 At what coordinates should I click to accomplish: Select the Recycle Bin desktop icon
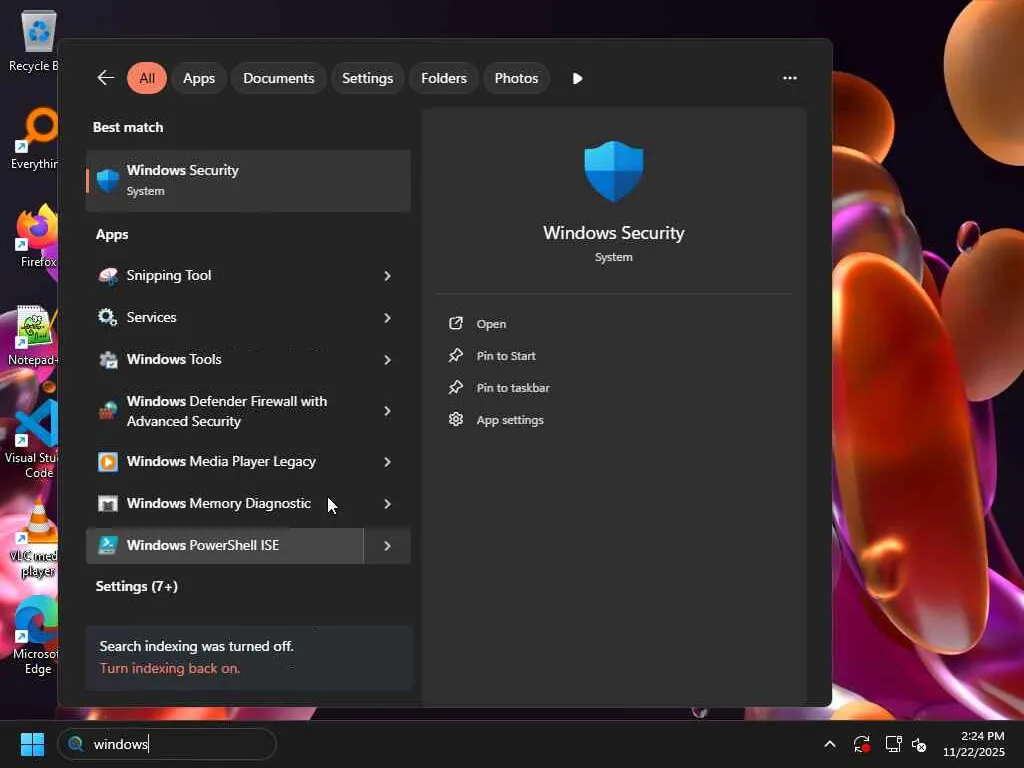tap(34, 40)
